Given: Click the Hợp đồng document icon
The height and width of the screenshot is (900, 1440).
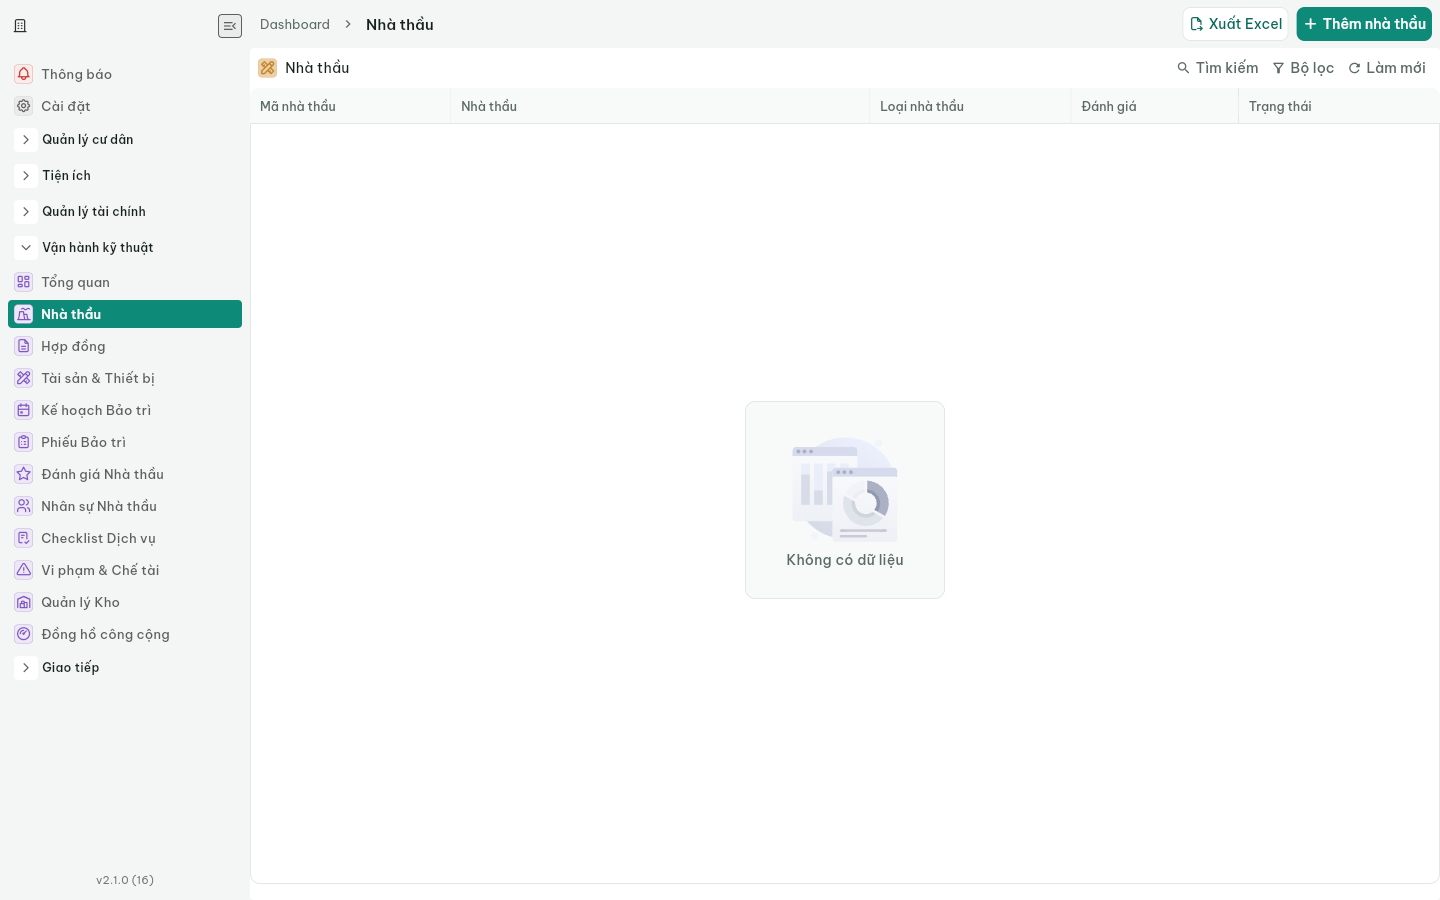Looking at the screenshot, I should point(24,346).
